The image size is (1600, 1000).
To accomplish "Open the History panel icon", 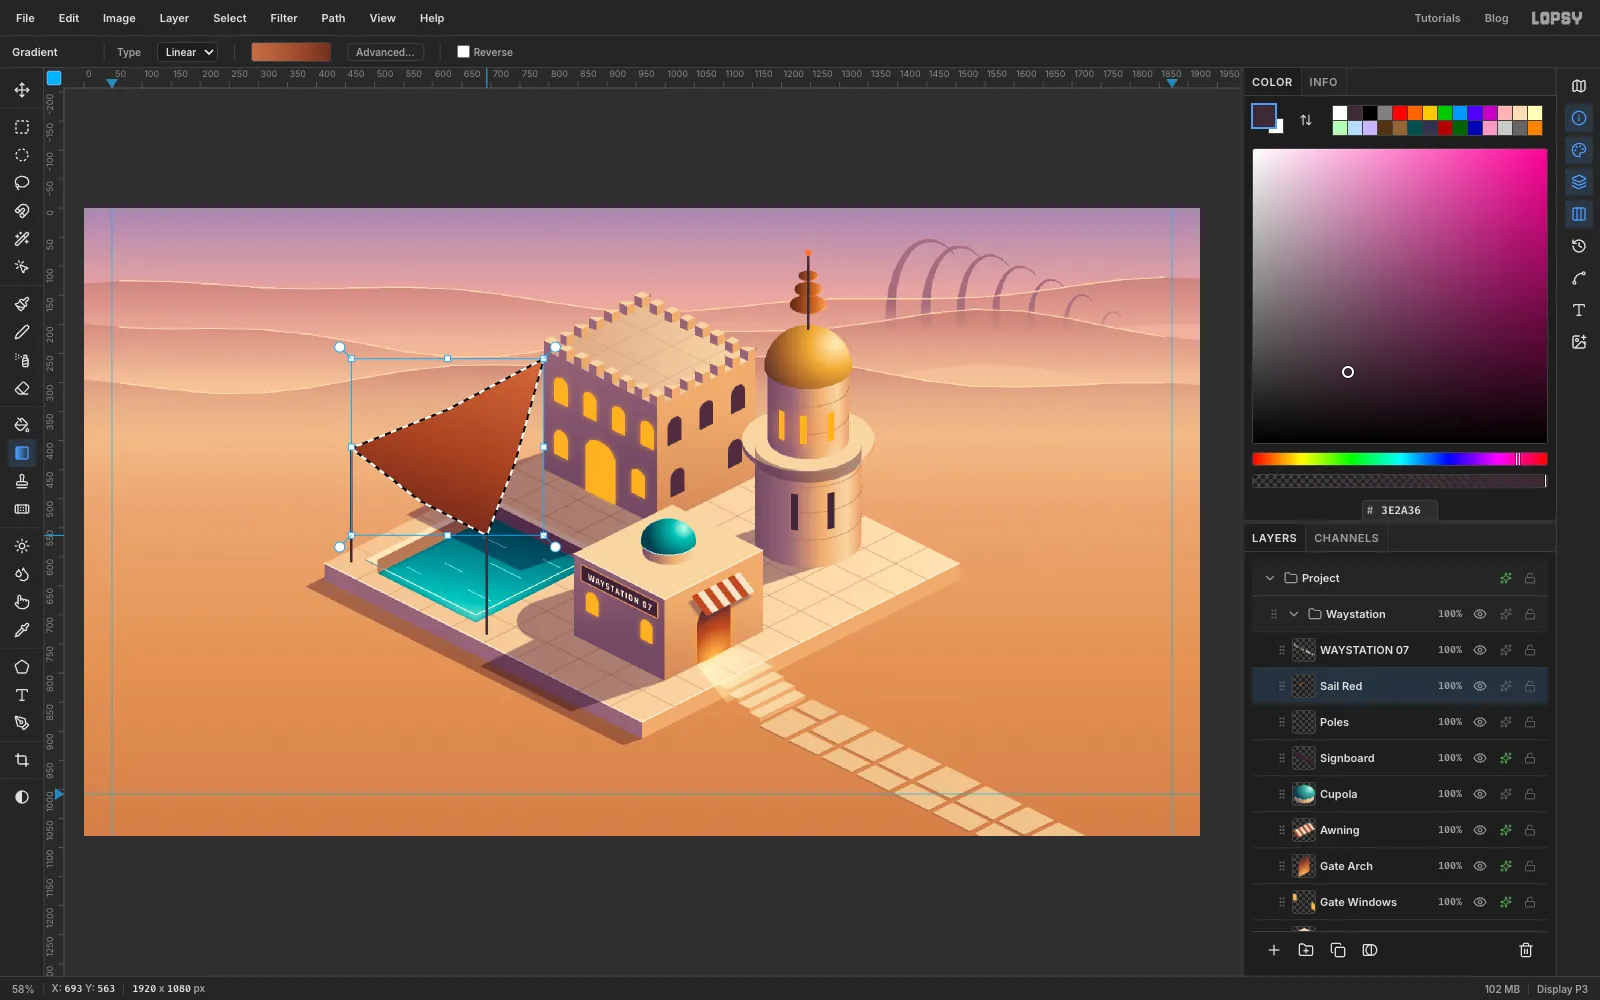I will point(1579,246).
